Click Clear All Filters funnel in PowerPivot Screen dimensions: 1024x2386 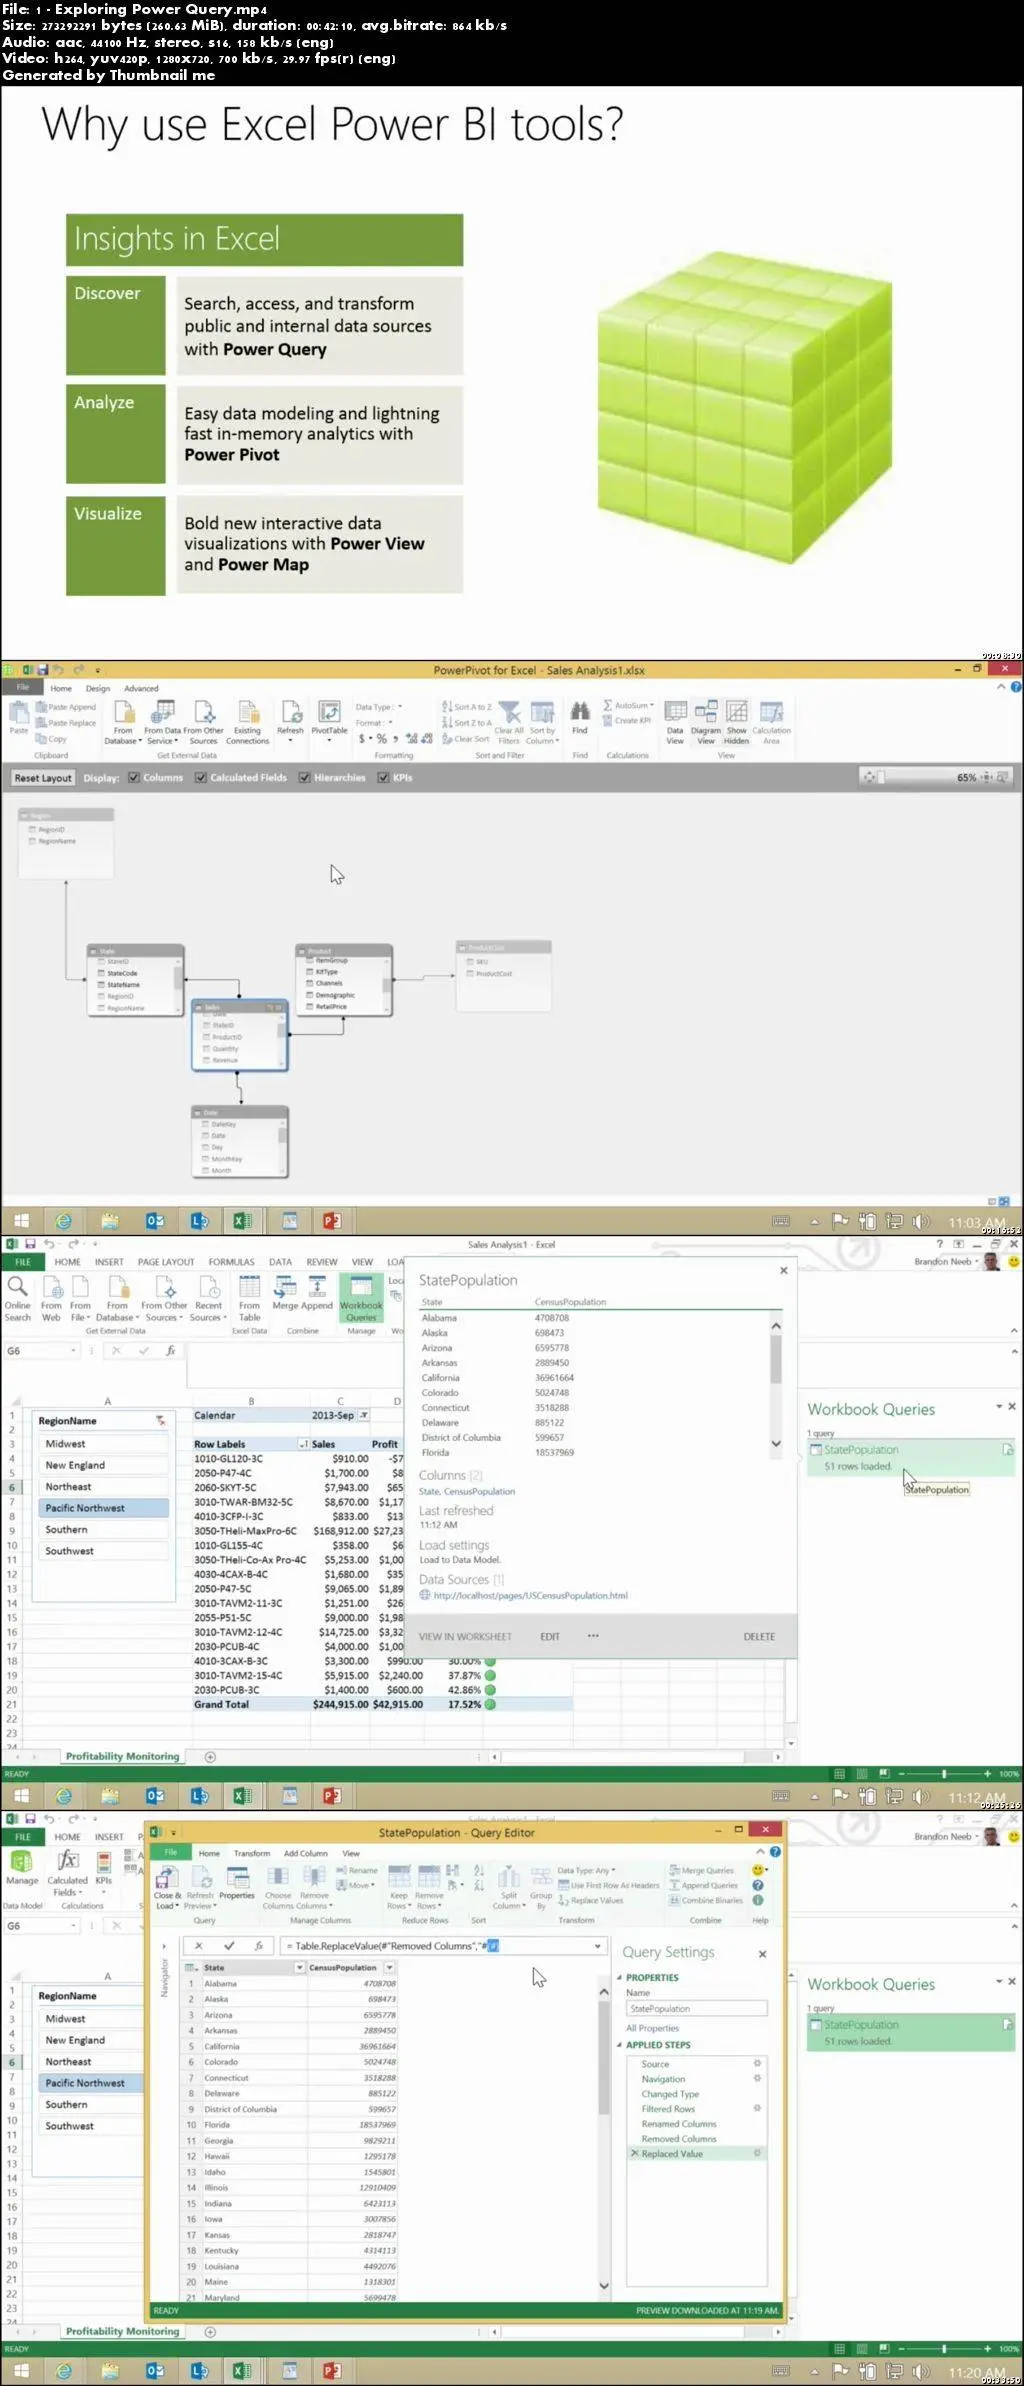pyautogui.click(x=509, y=721)
